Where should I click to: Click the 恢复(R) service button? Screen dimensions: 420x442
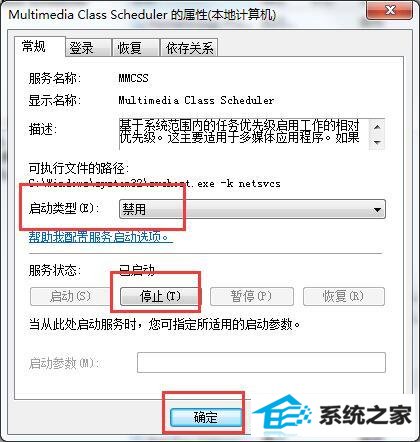(344, 296)
